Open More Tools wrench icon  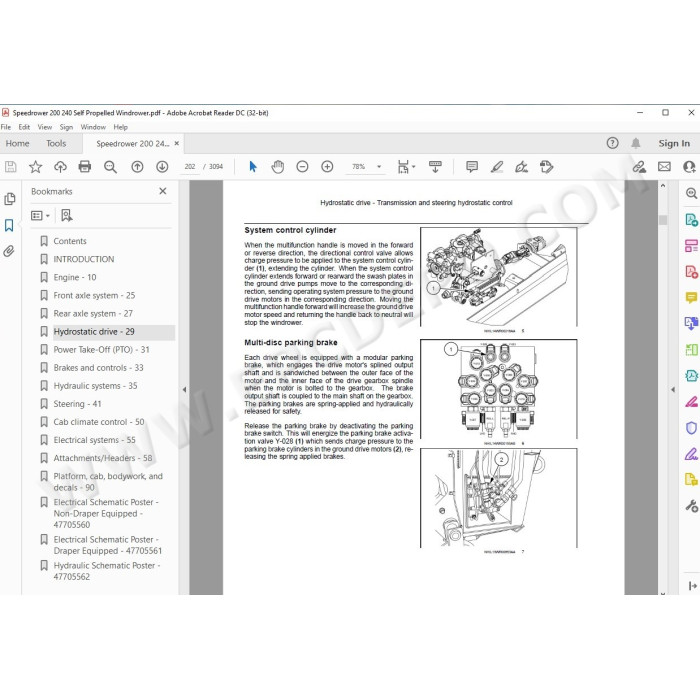coord(691,506)
